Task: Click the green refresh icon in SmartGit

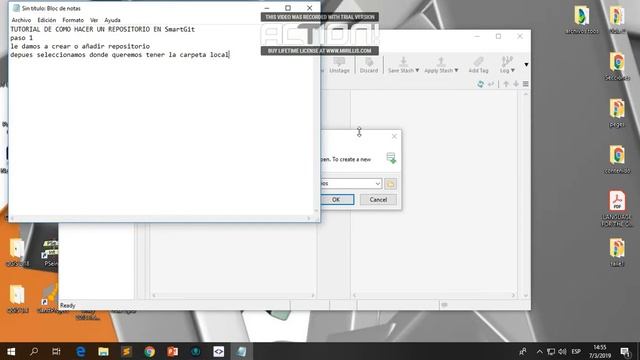Action: pyautogui.click(x=480, y=84)
